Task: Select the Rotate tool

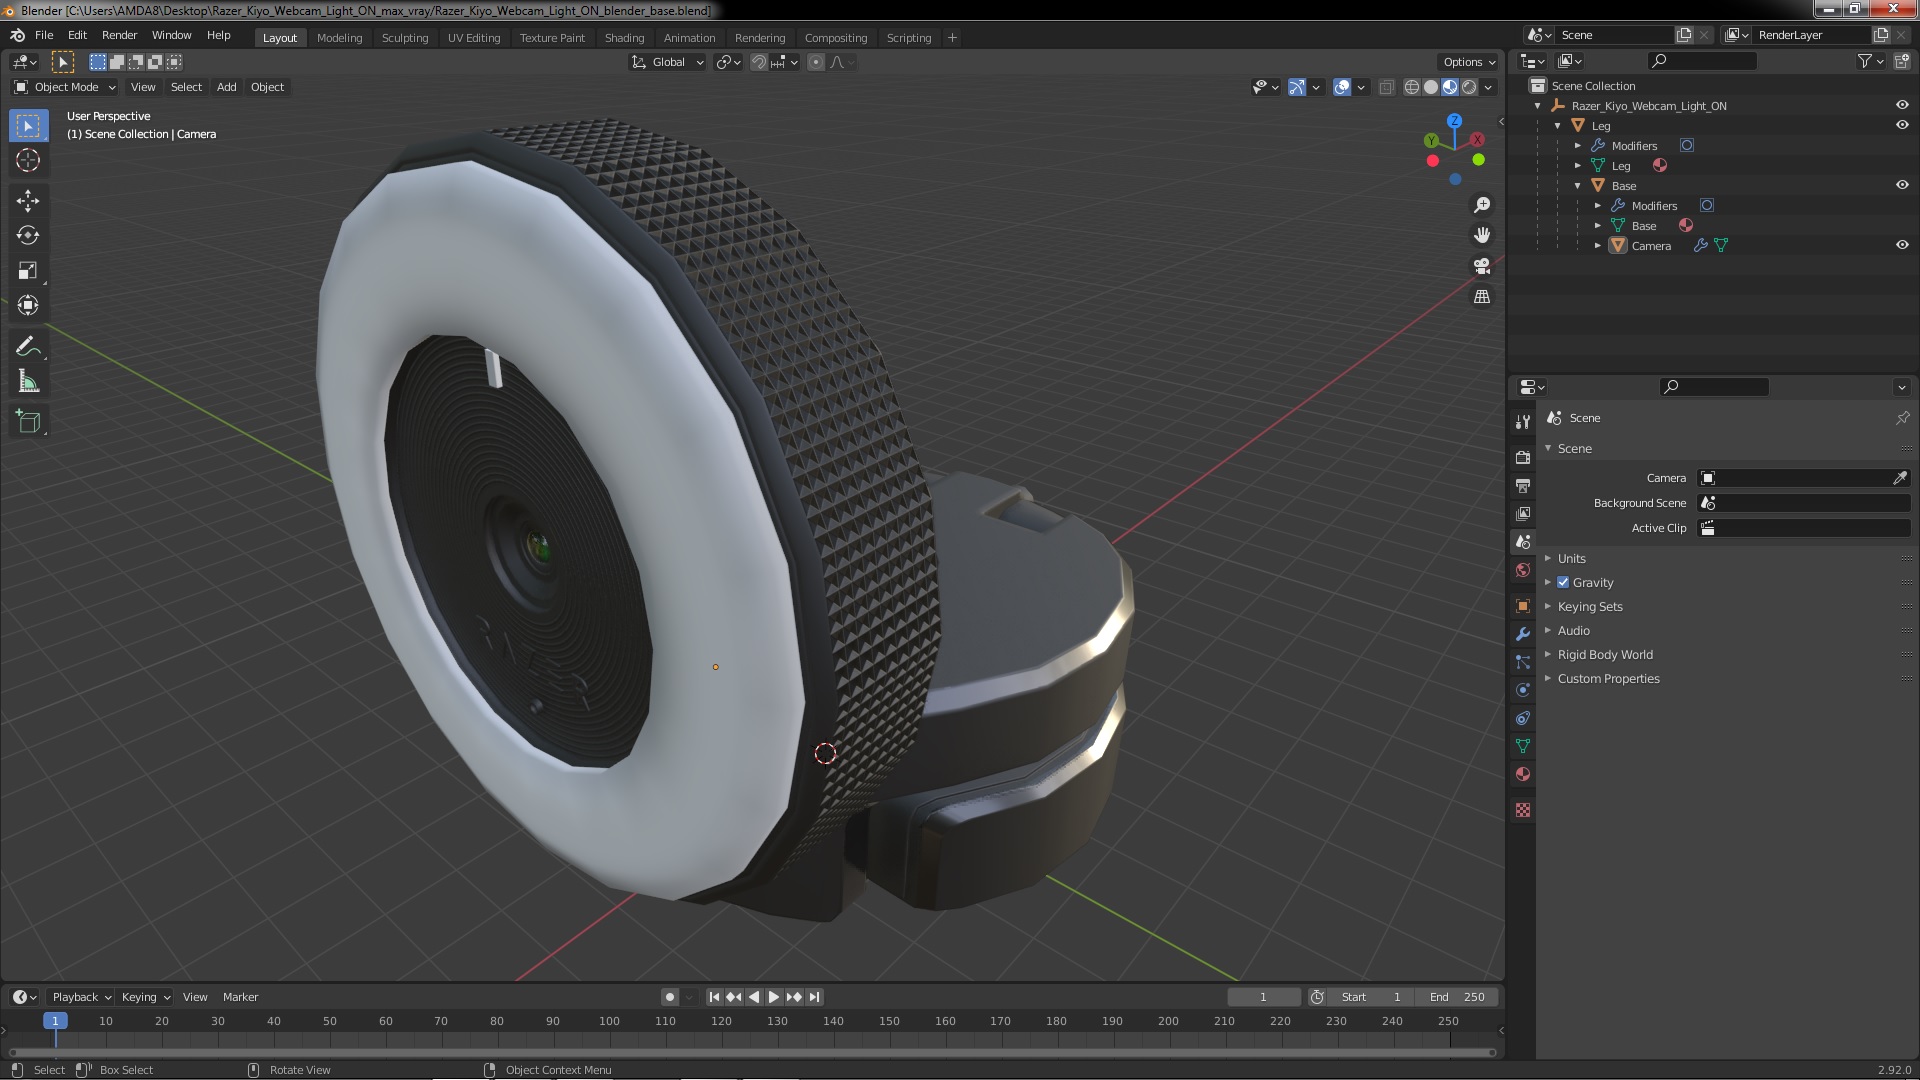Action: click(x=28, y=236)
